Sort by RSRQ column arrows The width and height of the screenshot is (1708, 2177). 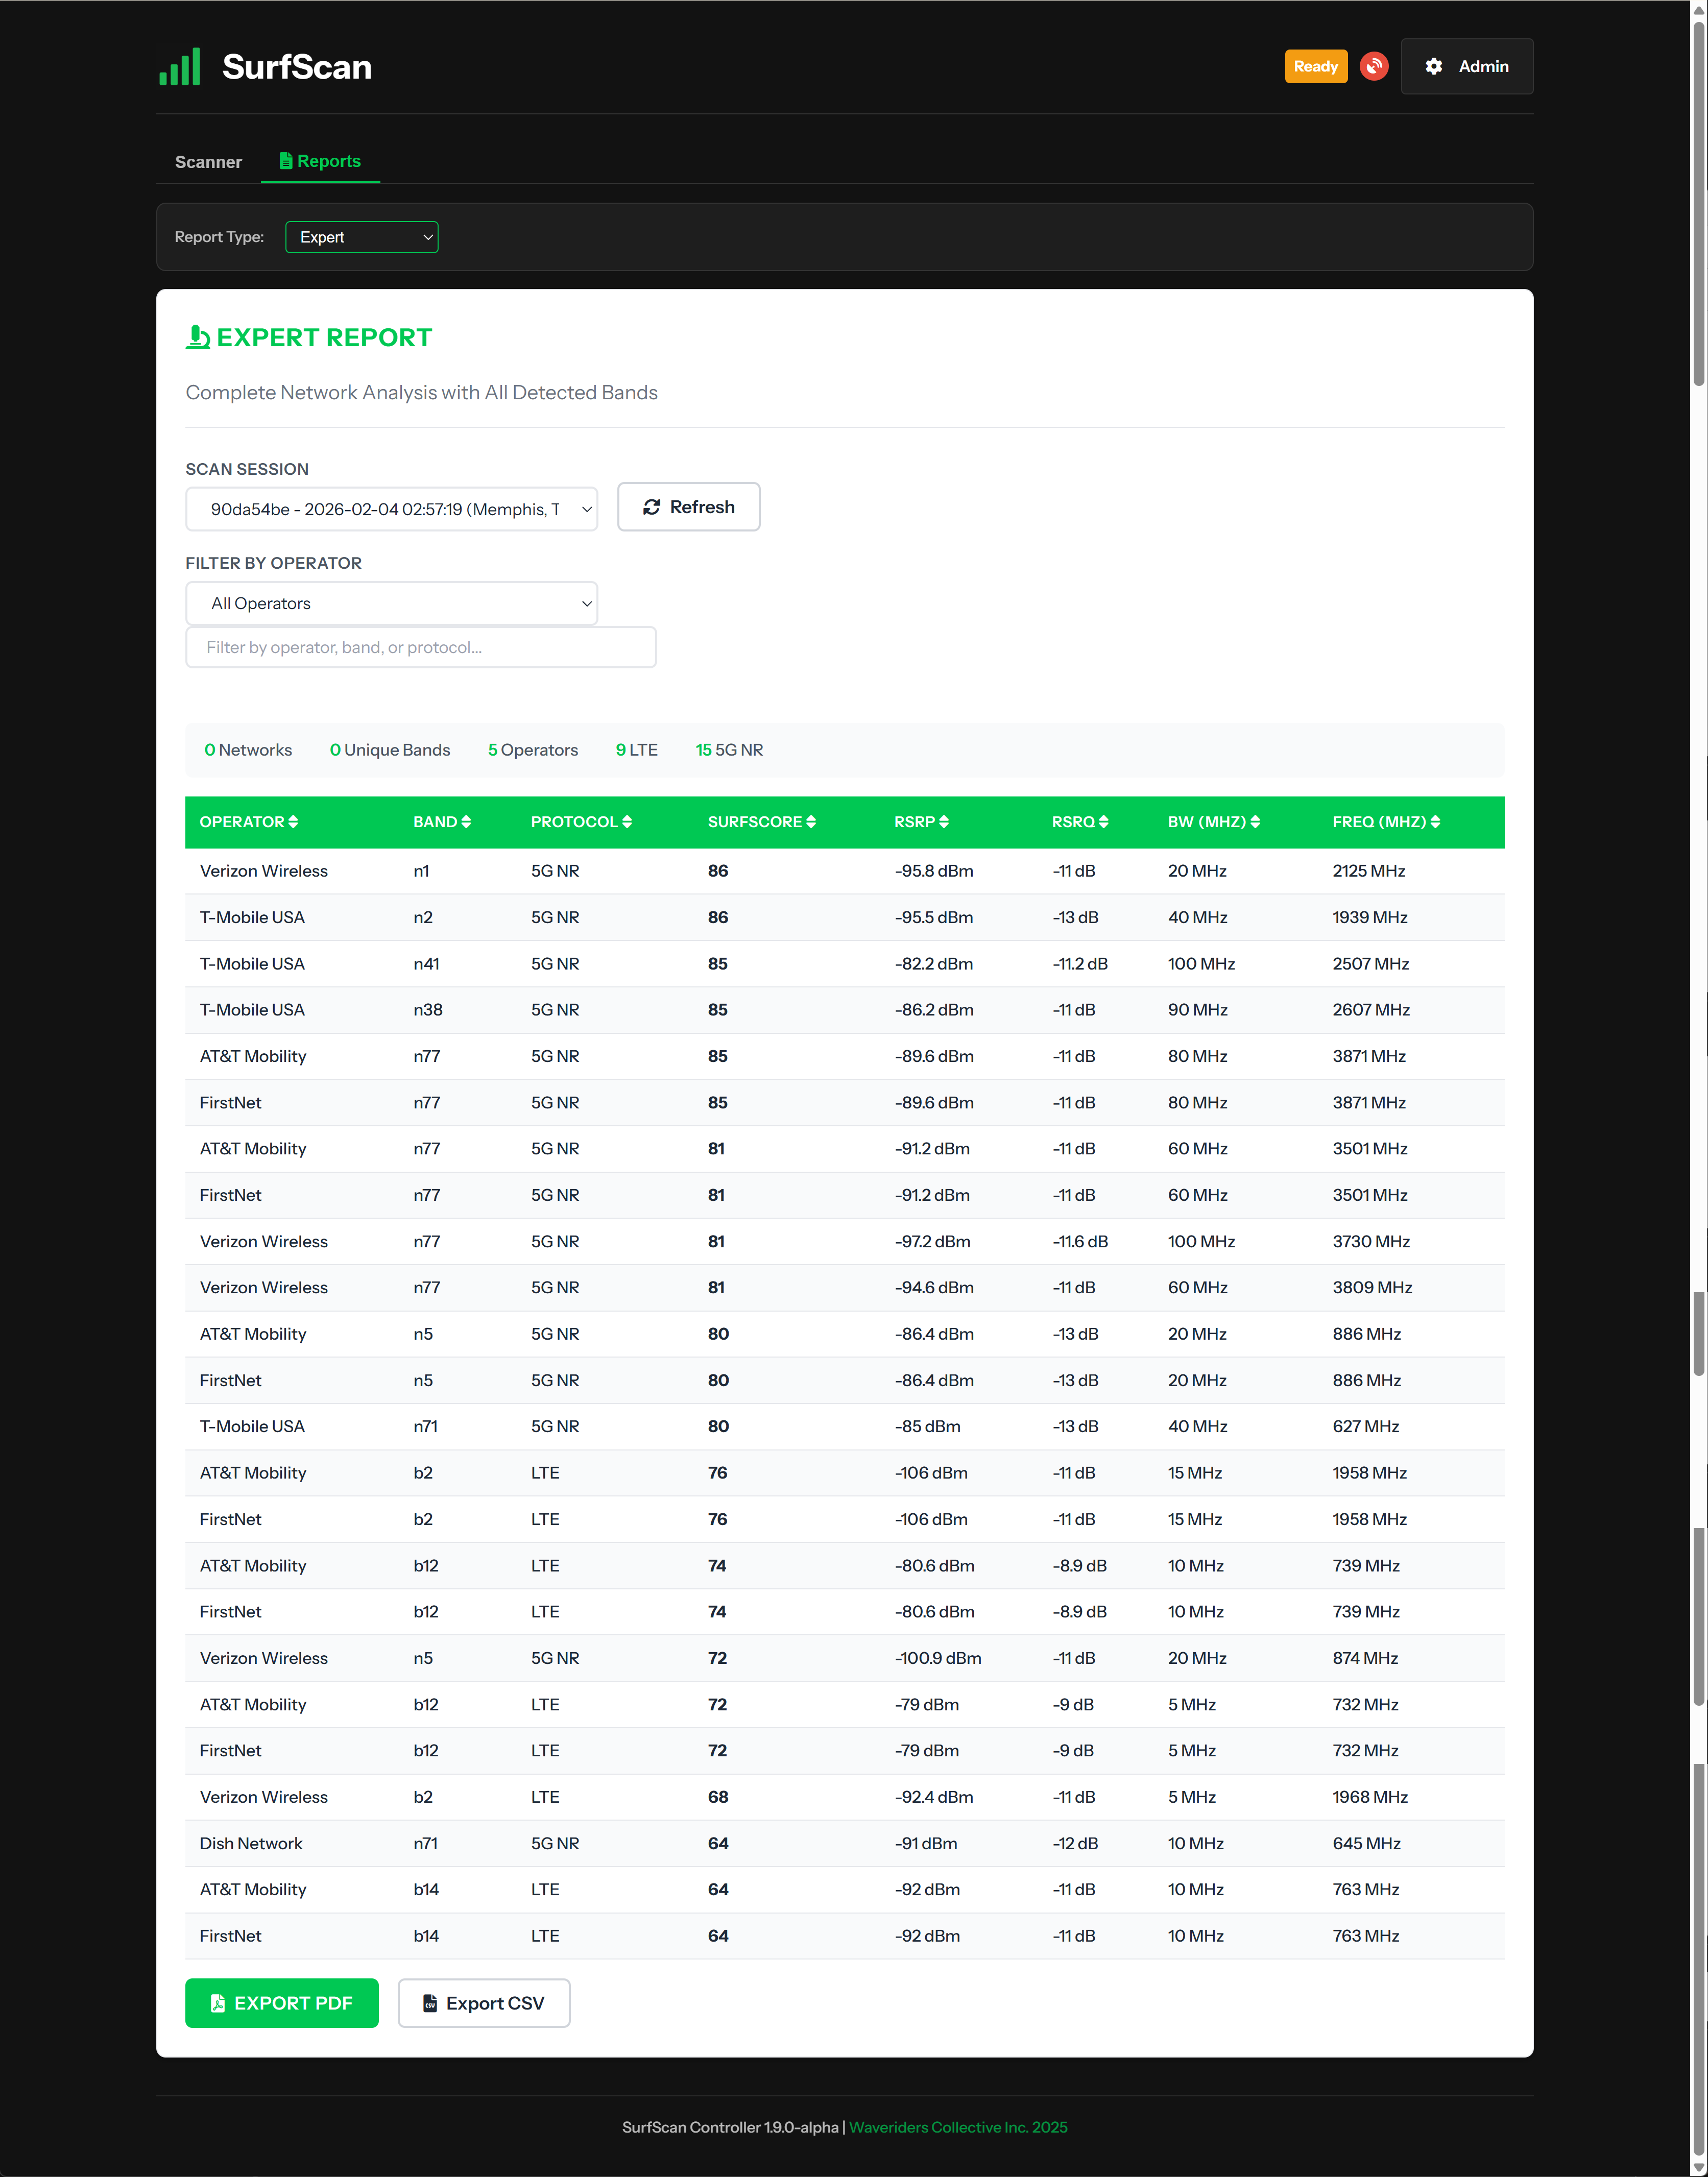tap(1104, 822)
